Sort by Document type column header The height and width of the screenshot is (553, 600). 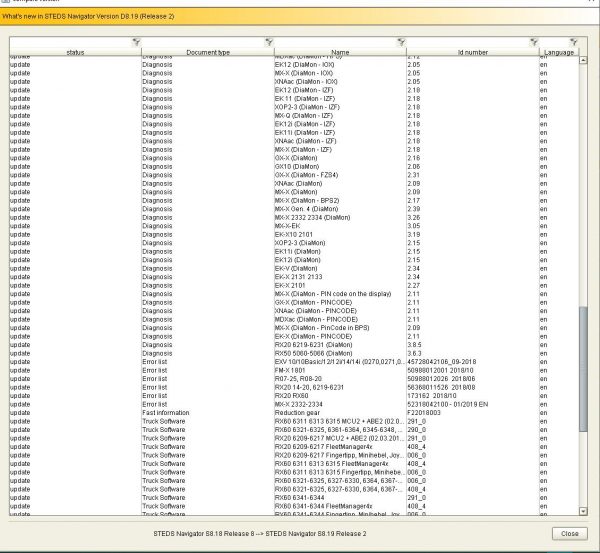click(208, 52)
